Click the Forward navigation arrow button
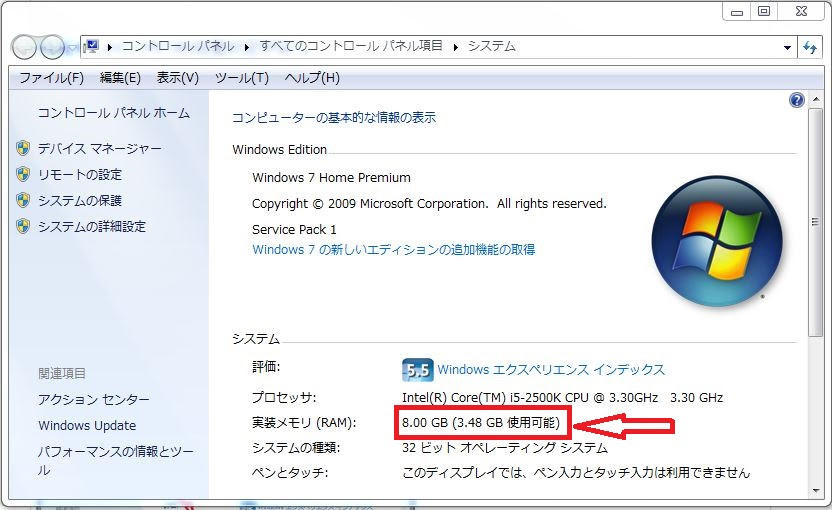This screenshot has height=510, width=832. tap(52, 47)
